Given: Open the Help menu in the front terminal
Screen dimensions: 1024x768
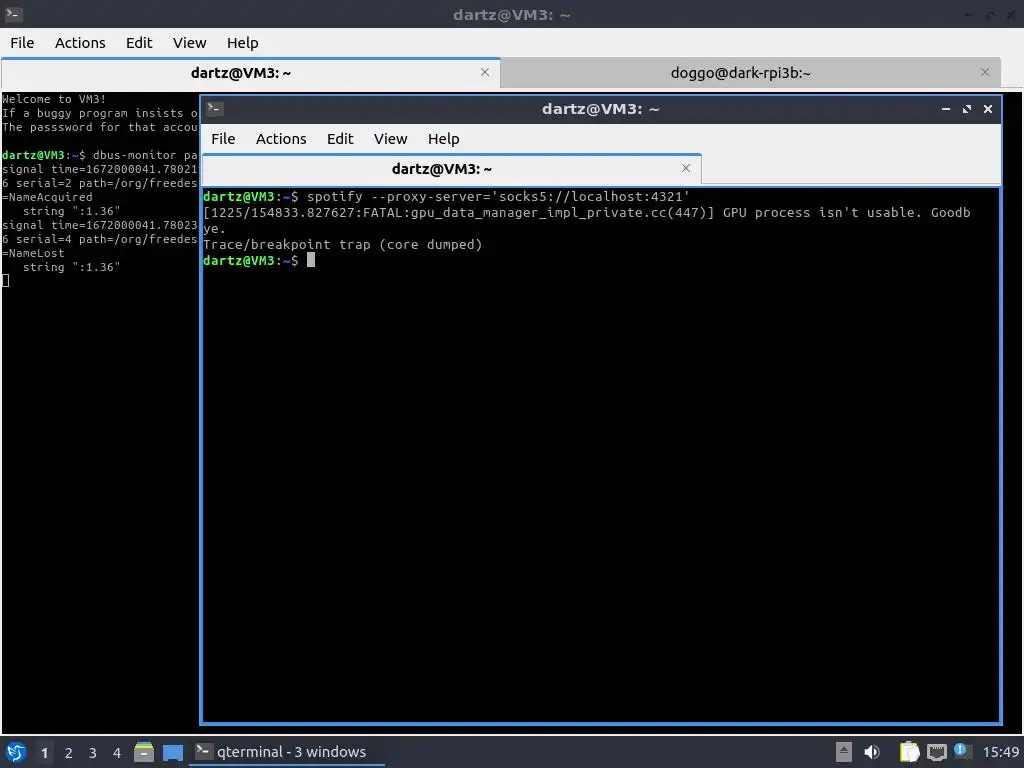Looking at the screenshot, I should pyautogui.click(x=443, y=139).
